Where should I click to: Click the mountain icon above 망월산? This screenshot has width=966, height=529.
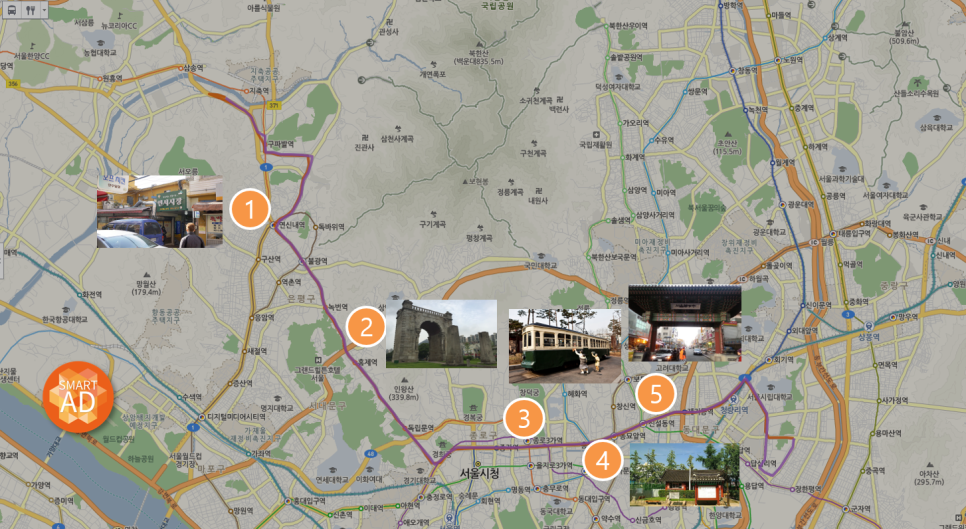pyautogui.click(x=147, y=275)
